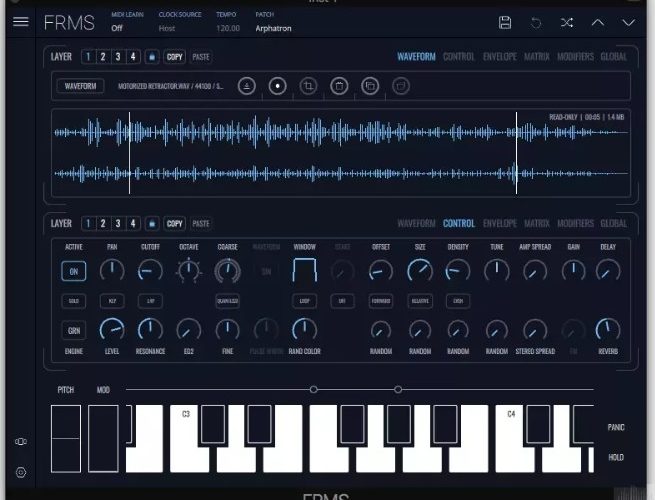Toggle the GRN engine button
Viewport: 655px width, 500px height.
[74, 330]
